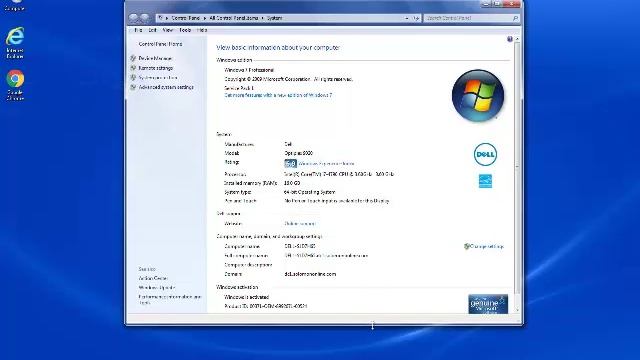The image size is (640, 360).
Task: Click the vertical scrollbar thumb
Action: (x=517, y=167)
